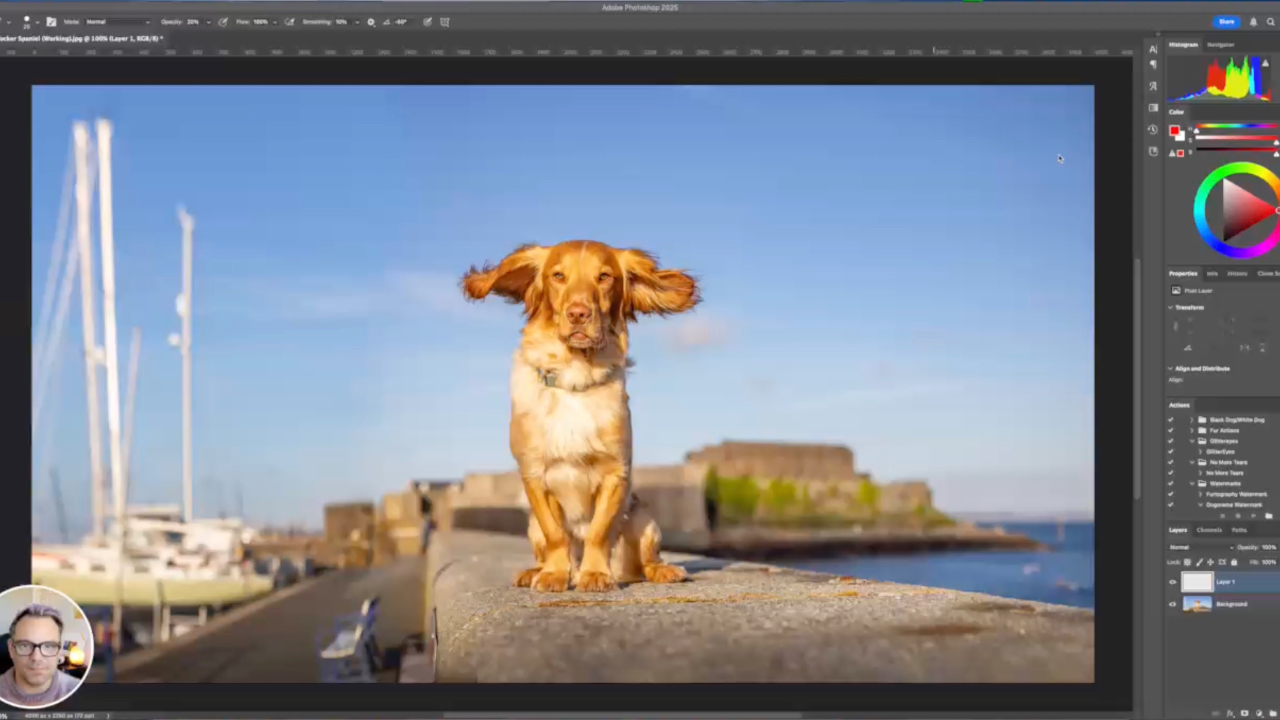The width and height of the screenshot is (1280, 720).
Task: Click the History panel clock icon
Action: [x=1153, y=129]
